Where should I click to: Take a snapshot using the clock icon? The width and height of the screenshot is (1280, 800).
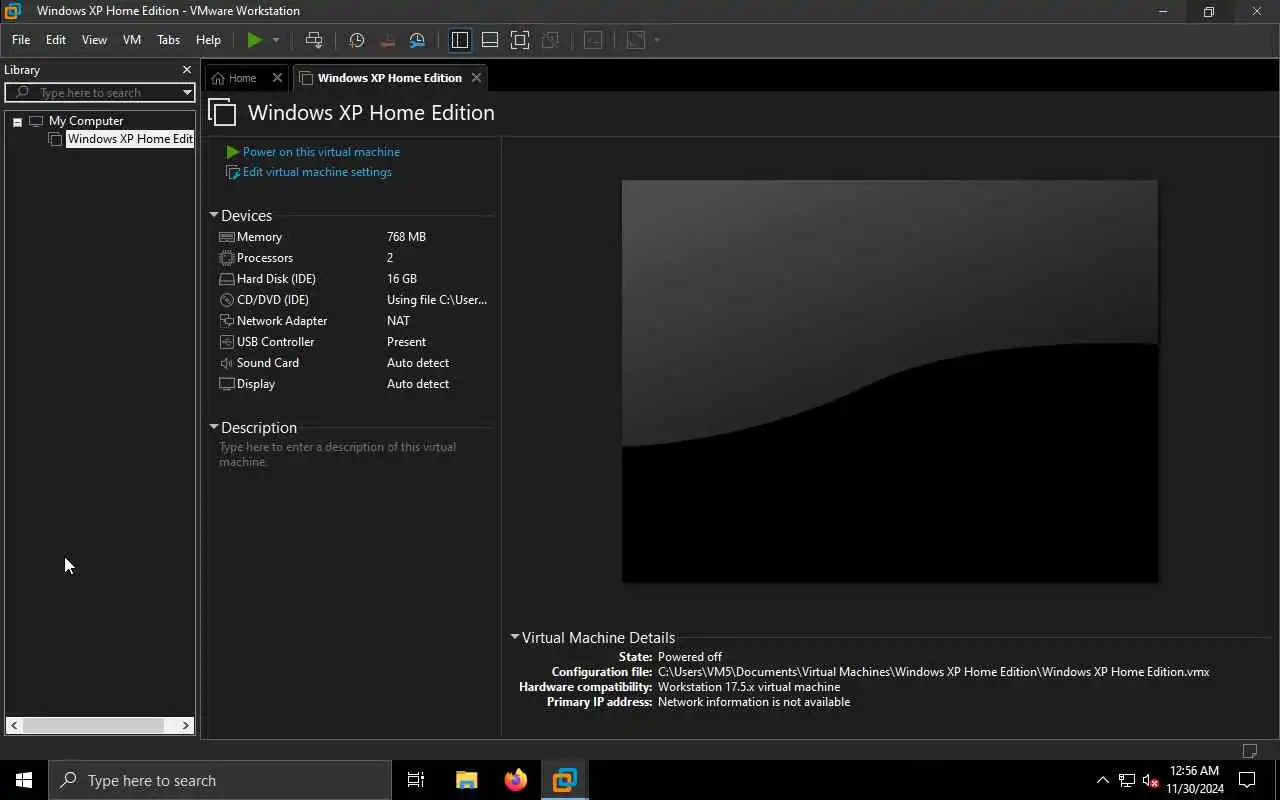pyautogui.click(x=356, y=40)
